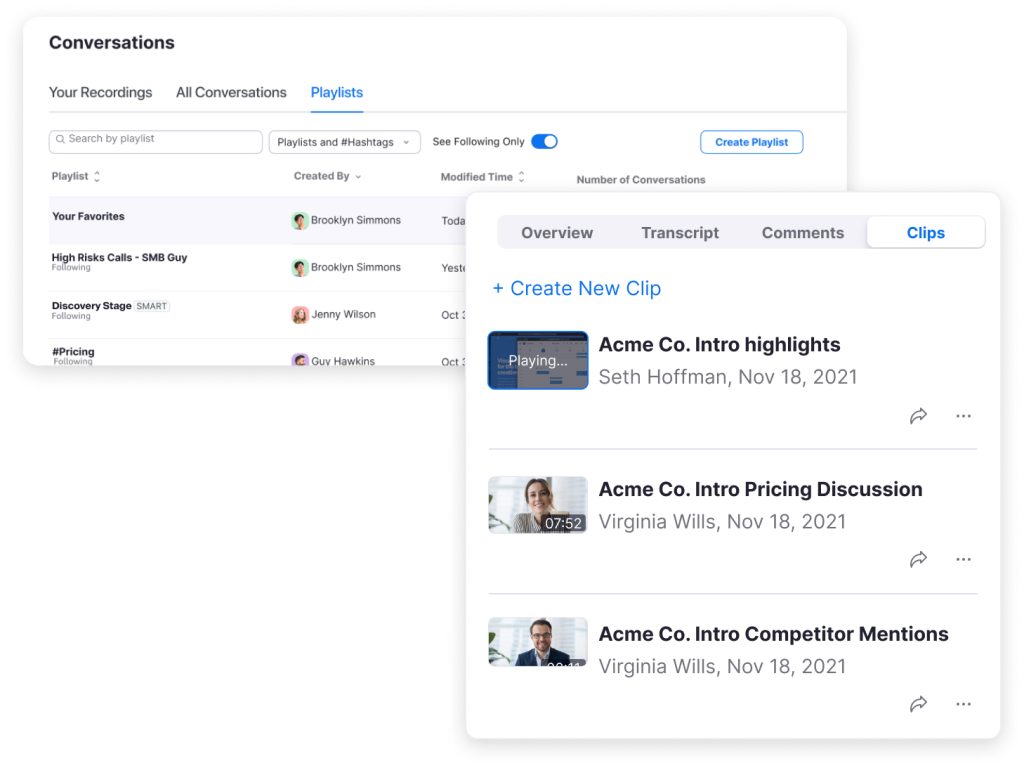Open the Transcript tab
Image resolution: width=1024 pixels, height=768 pixels.
click(x=680, y=233)
